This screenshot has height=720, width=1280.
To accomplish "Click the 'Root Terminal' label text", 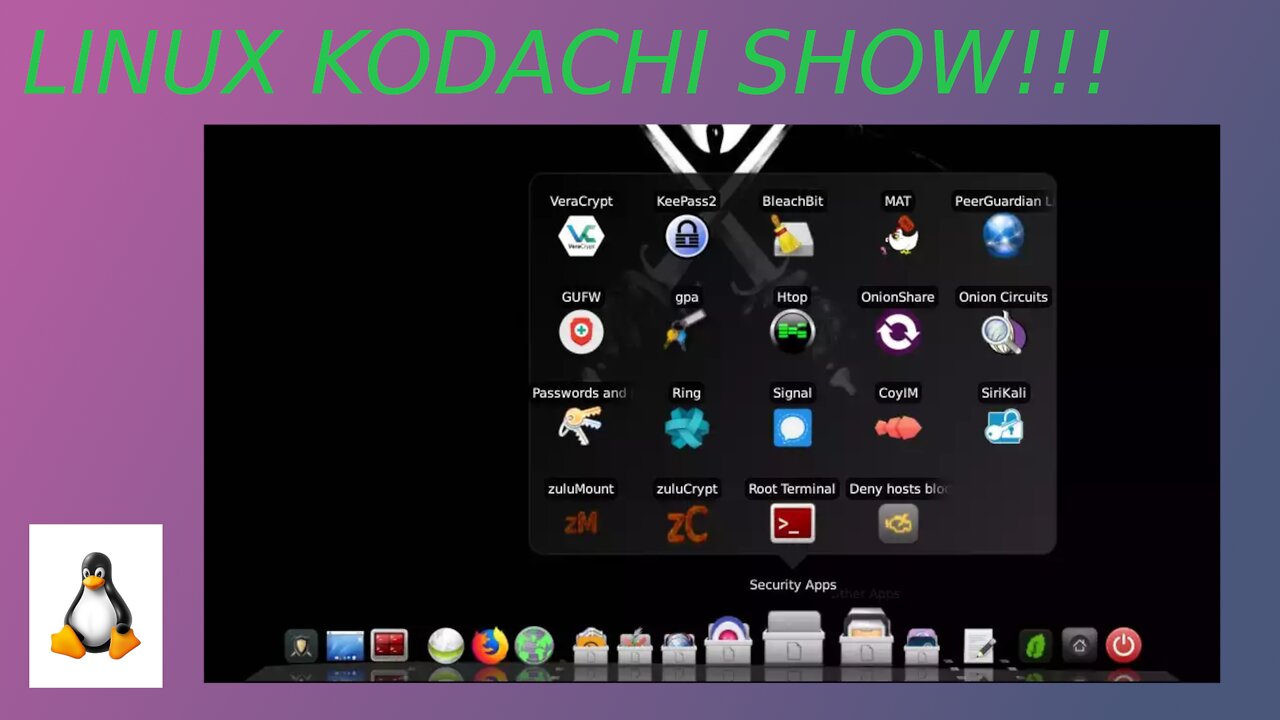I will (x=792, y=489).
